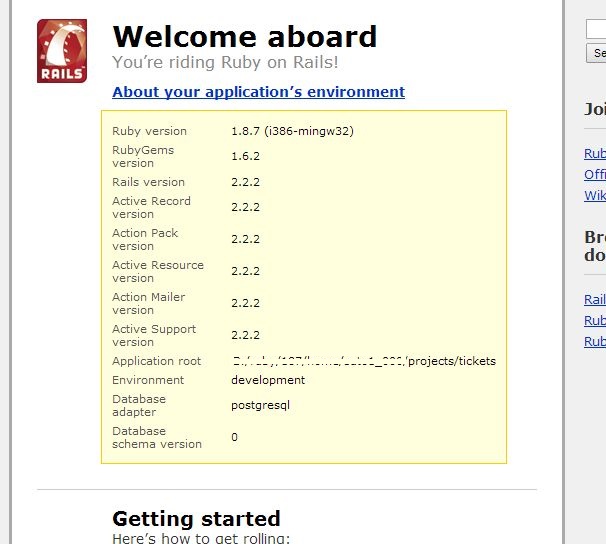Screen dimensions: 606x544
Task: Click the Active Resource version value 2.2.2
Action: 245,271
